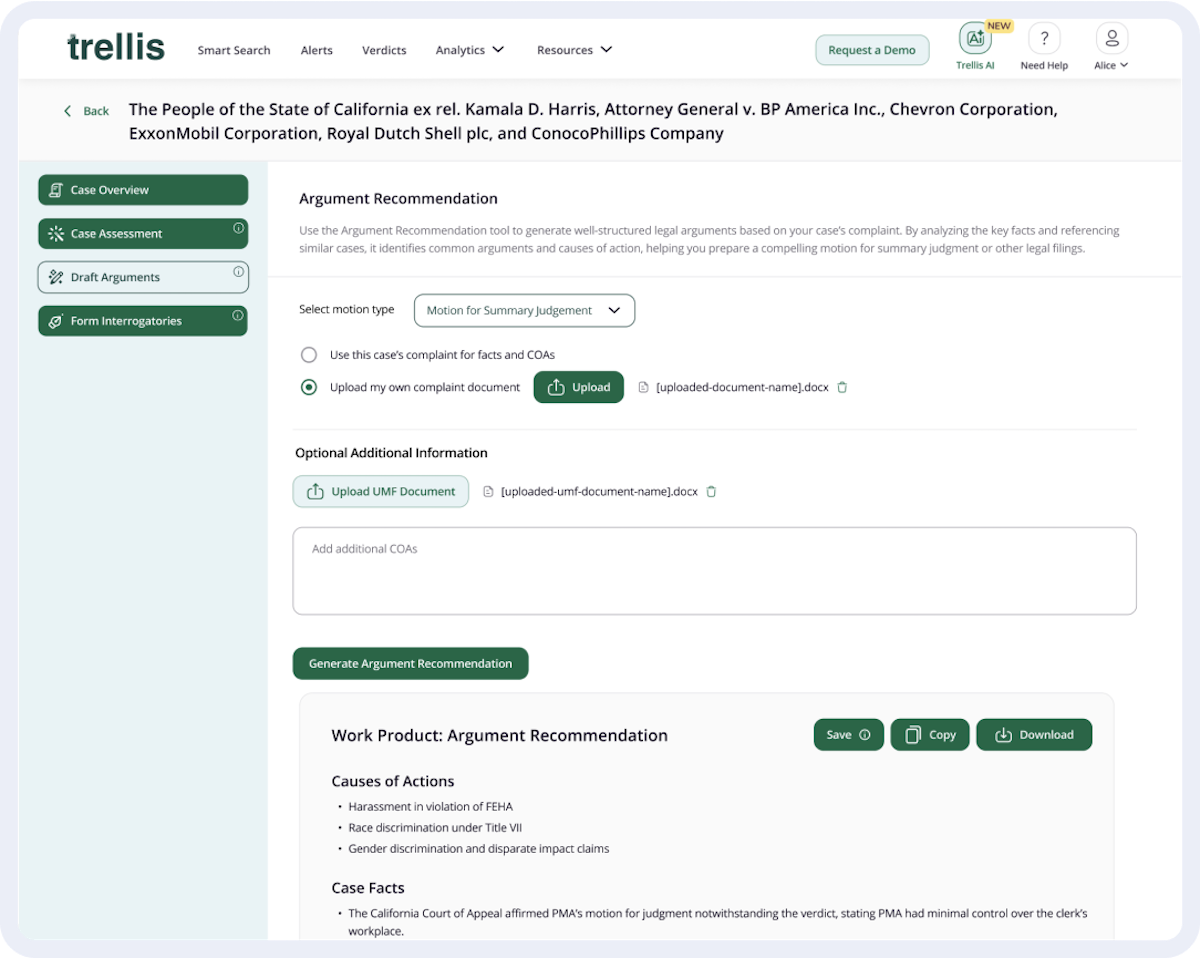Open the Motion for Summary Judgement dropdown
The image size is (1200, 958).
524,310
